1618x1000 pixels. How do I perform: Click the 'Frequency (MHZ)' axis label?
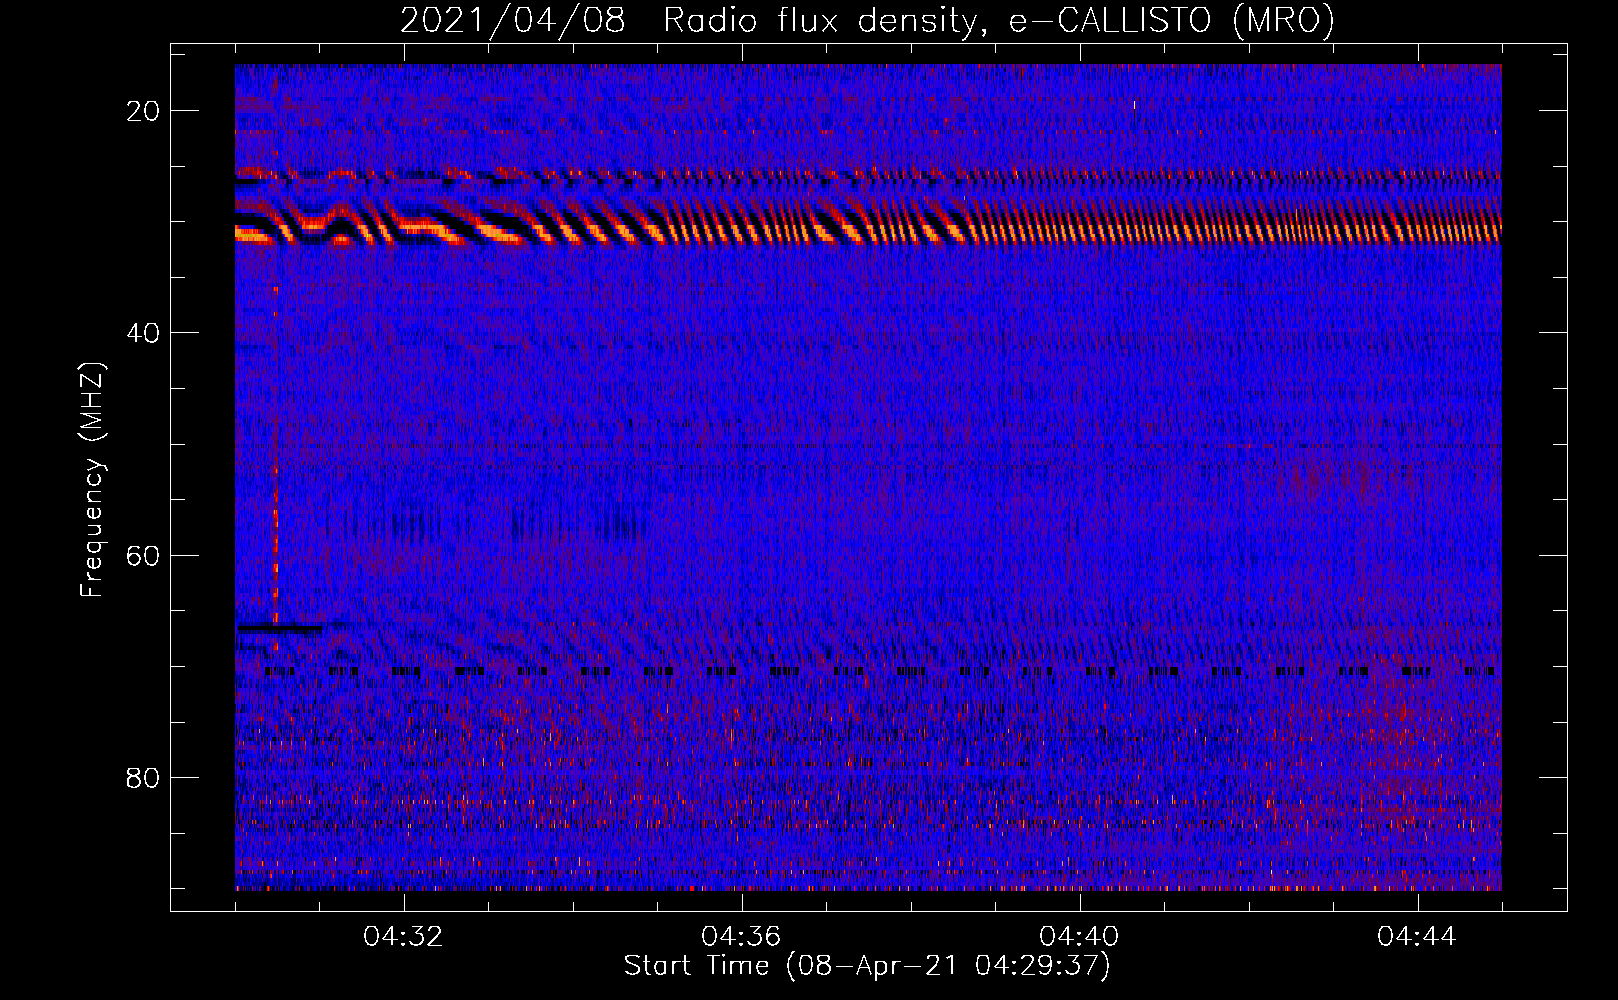tap(92, 480)
